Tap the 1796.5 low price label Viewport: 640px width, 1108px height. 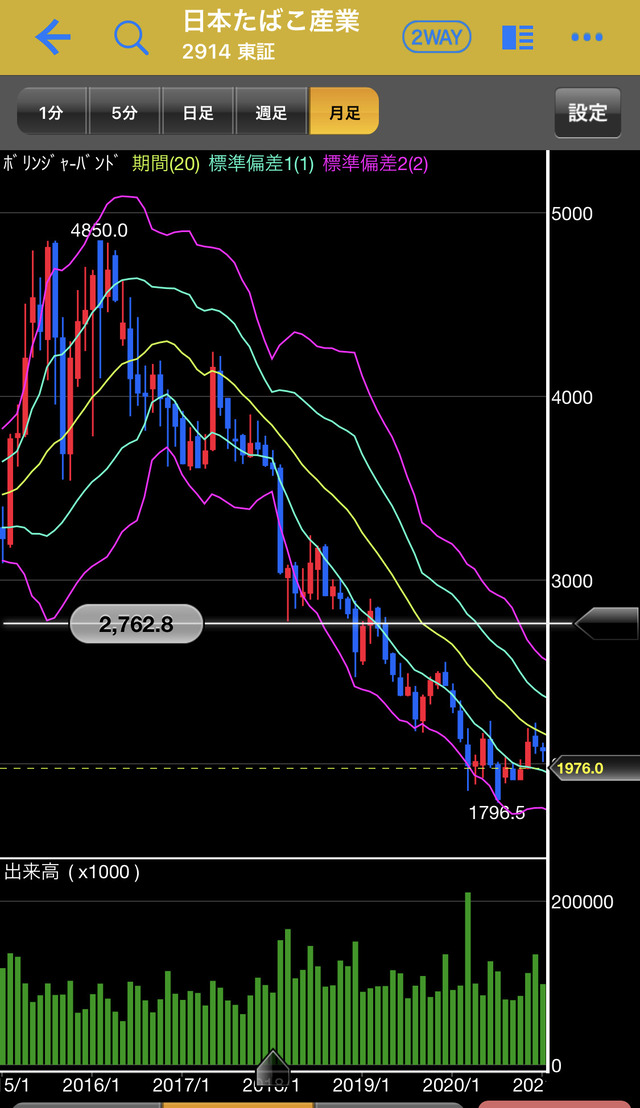[497, 813]
